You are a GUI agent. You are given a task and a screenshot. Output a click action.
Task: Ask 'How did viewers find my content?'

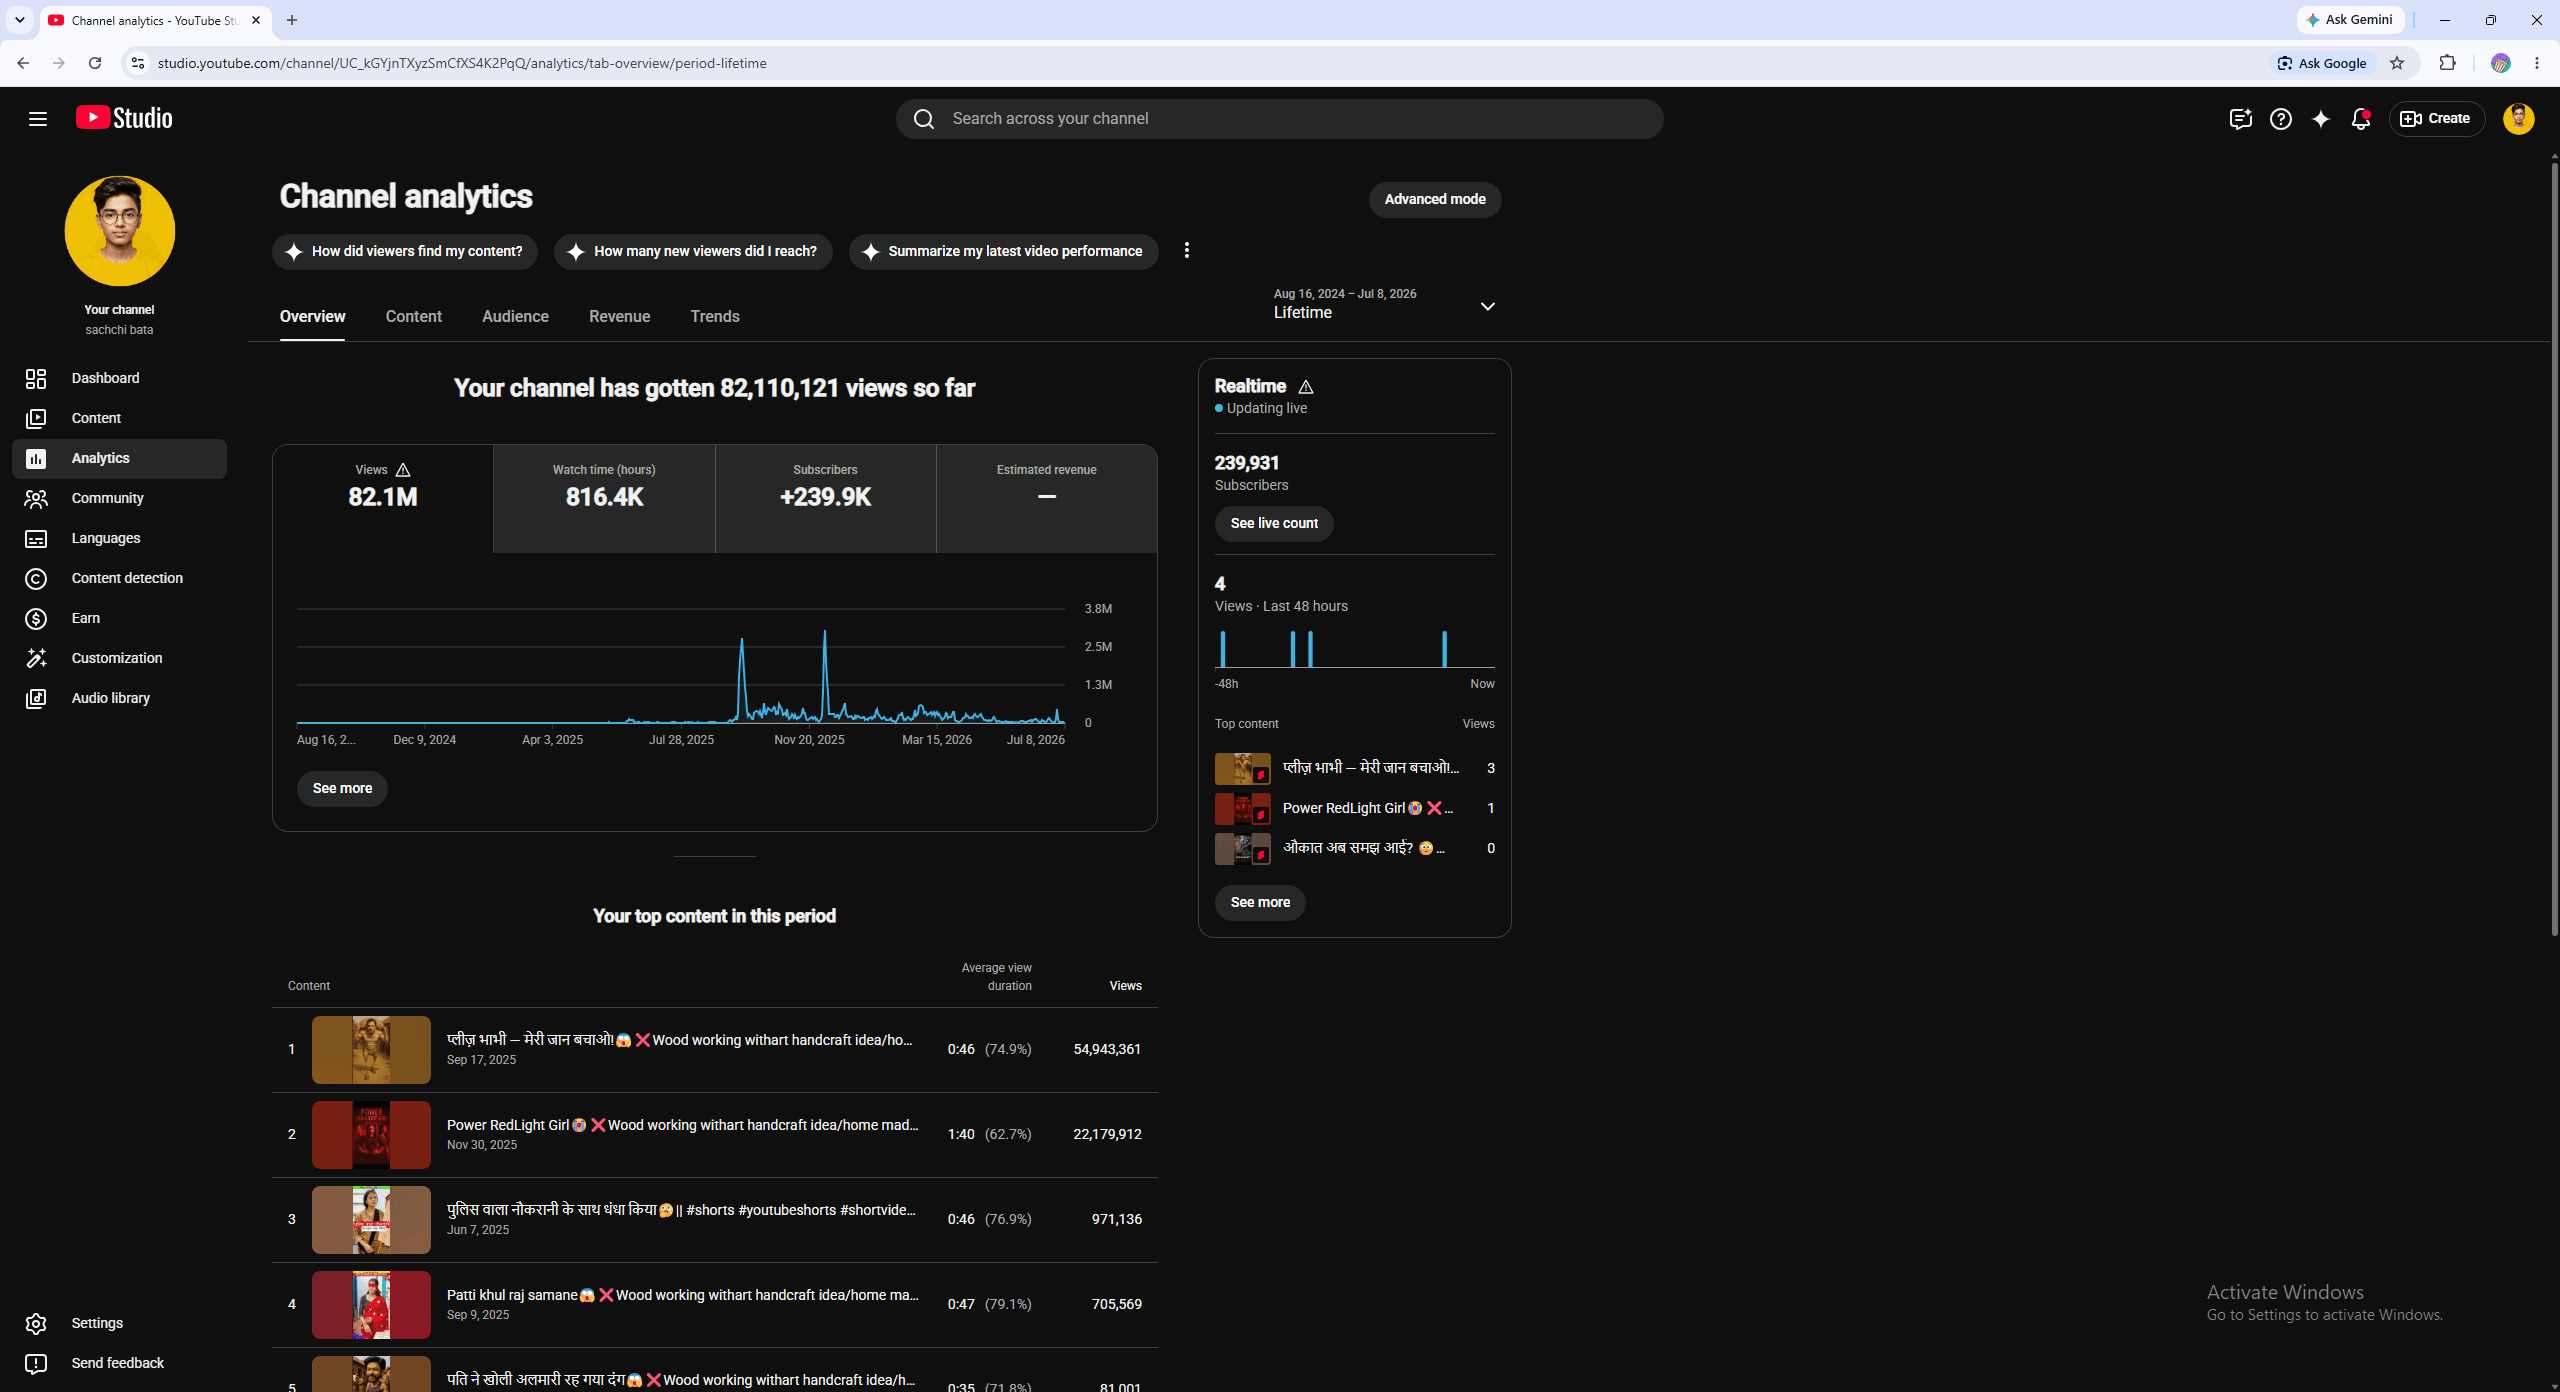click(405, 252)
